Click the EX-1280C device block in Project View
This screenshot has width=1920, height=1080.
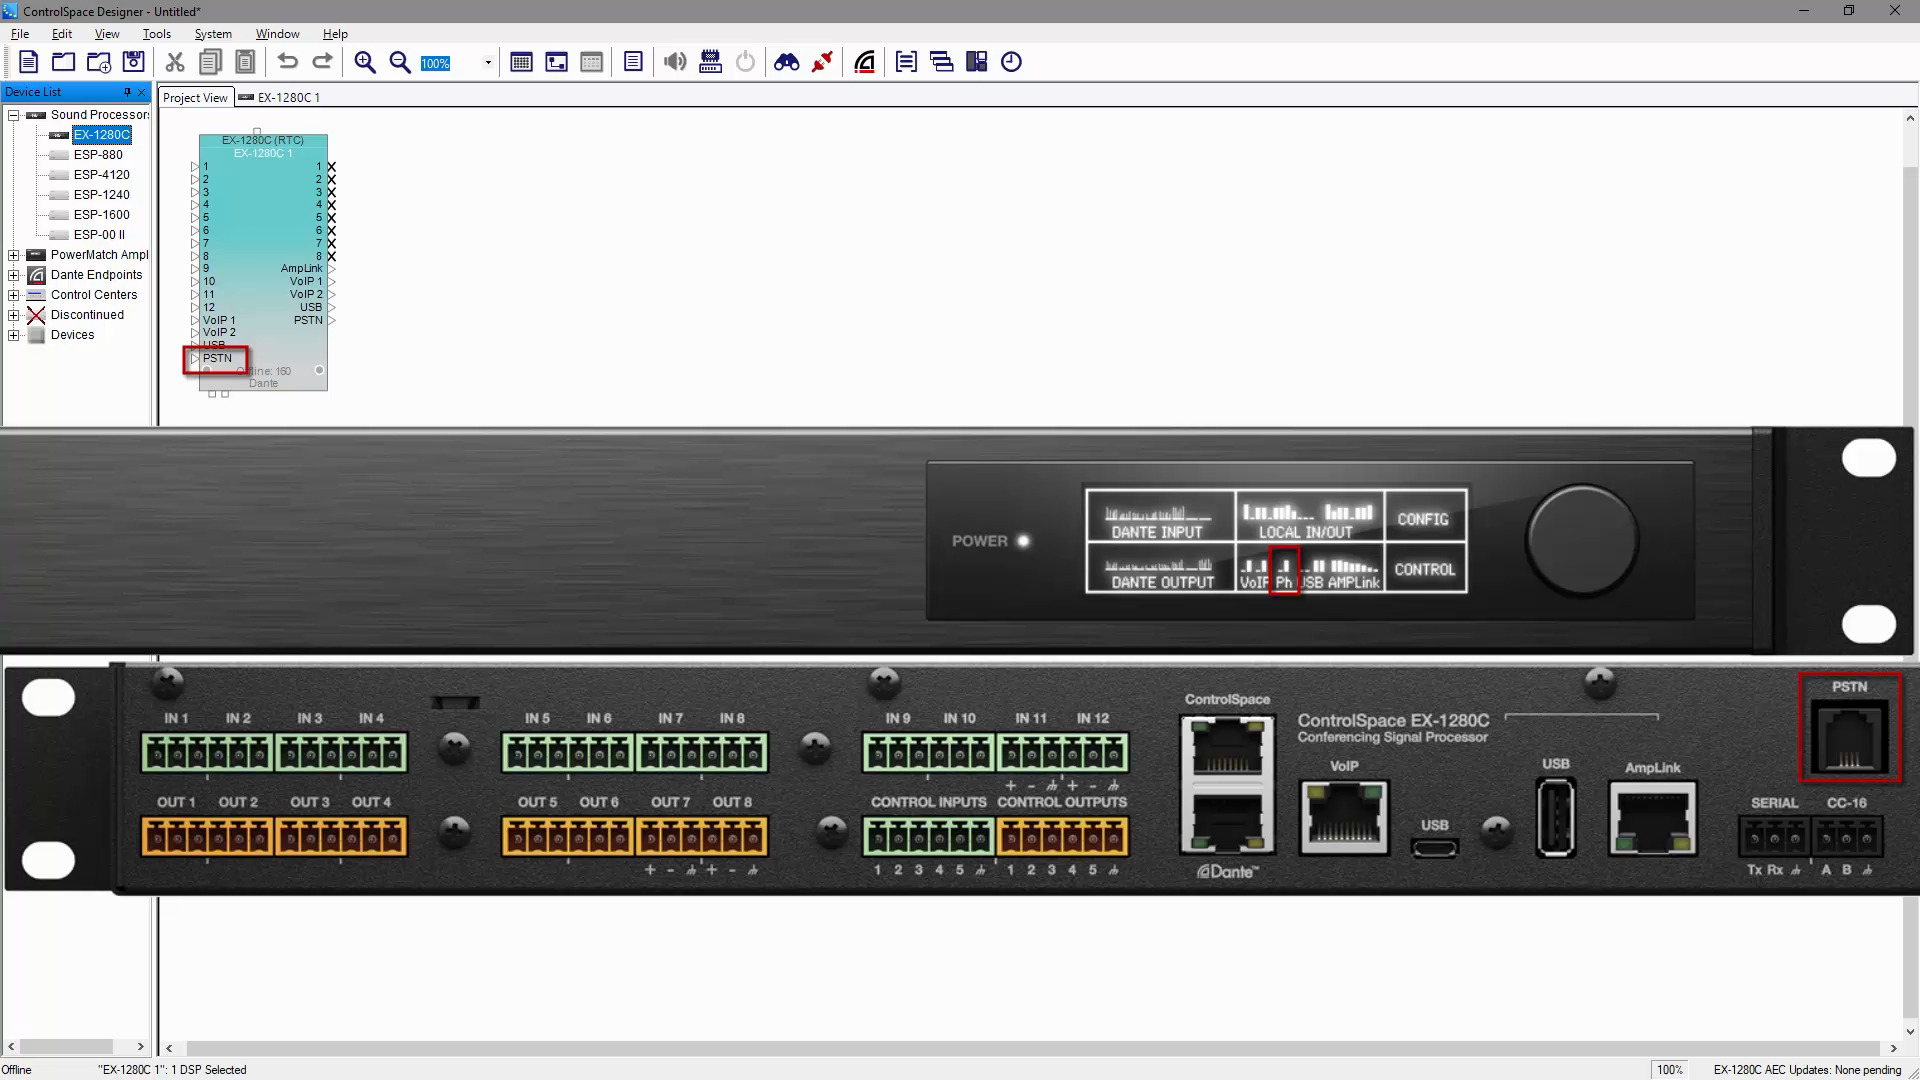click(263, 262)
